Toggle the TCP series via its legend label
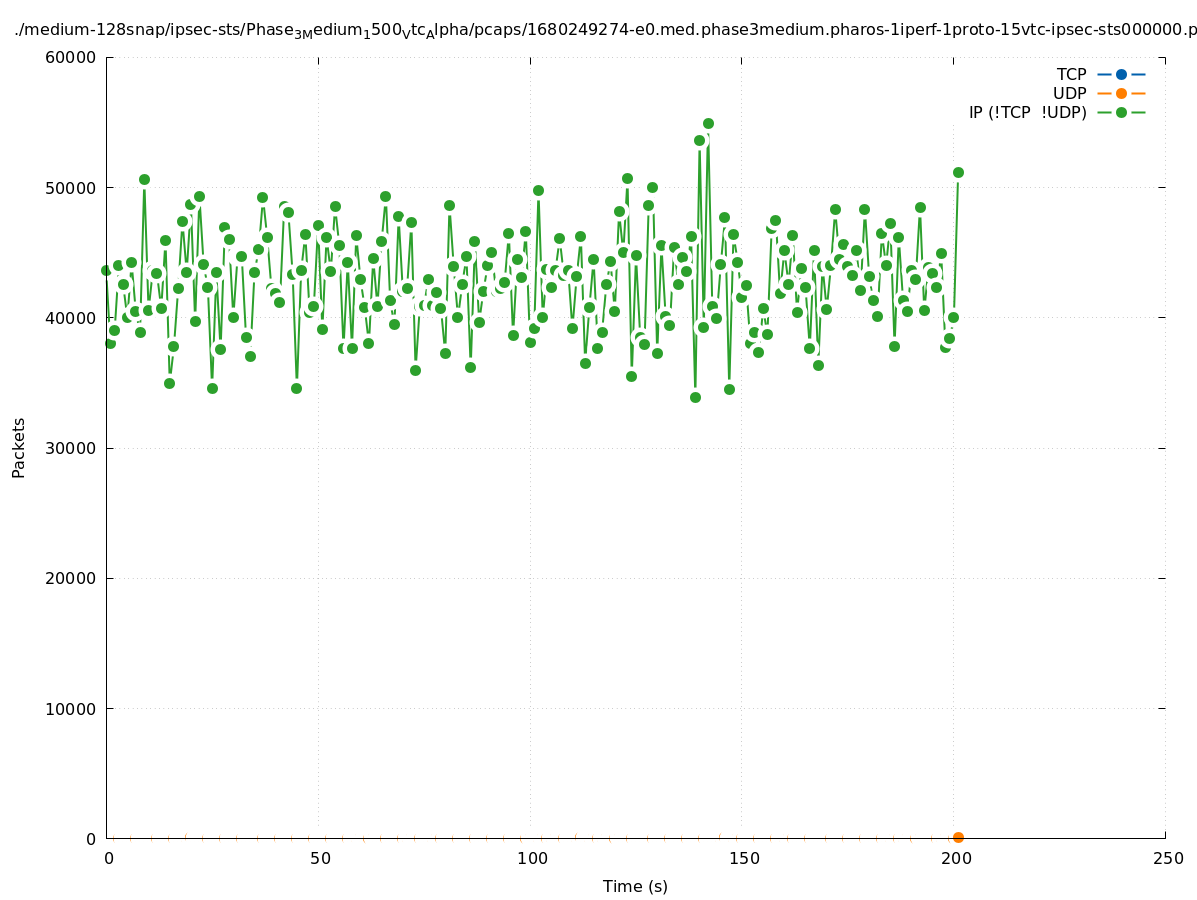Screen dimensions: 1197x900 (1071, 74)
